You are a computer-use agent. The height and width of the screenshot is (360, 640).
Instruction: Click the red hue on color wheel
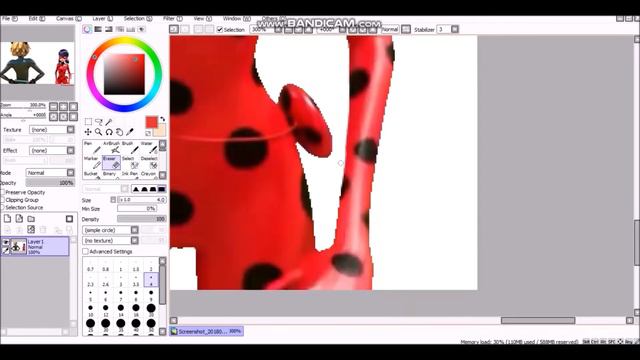[94, 57]
